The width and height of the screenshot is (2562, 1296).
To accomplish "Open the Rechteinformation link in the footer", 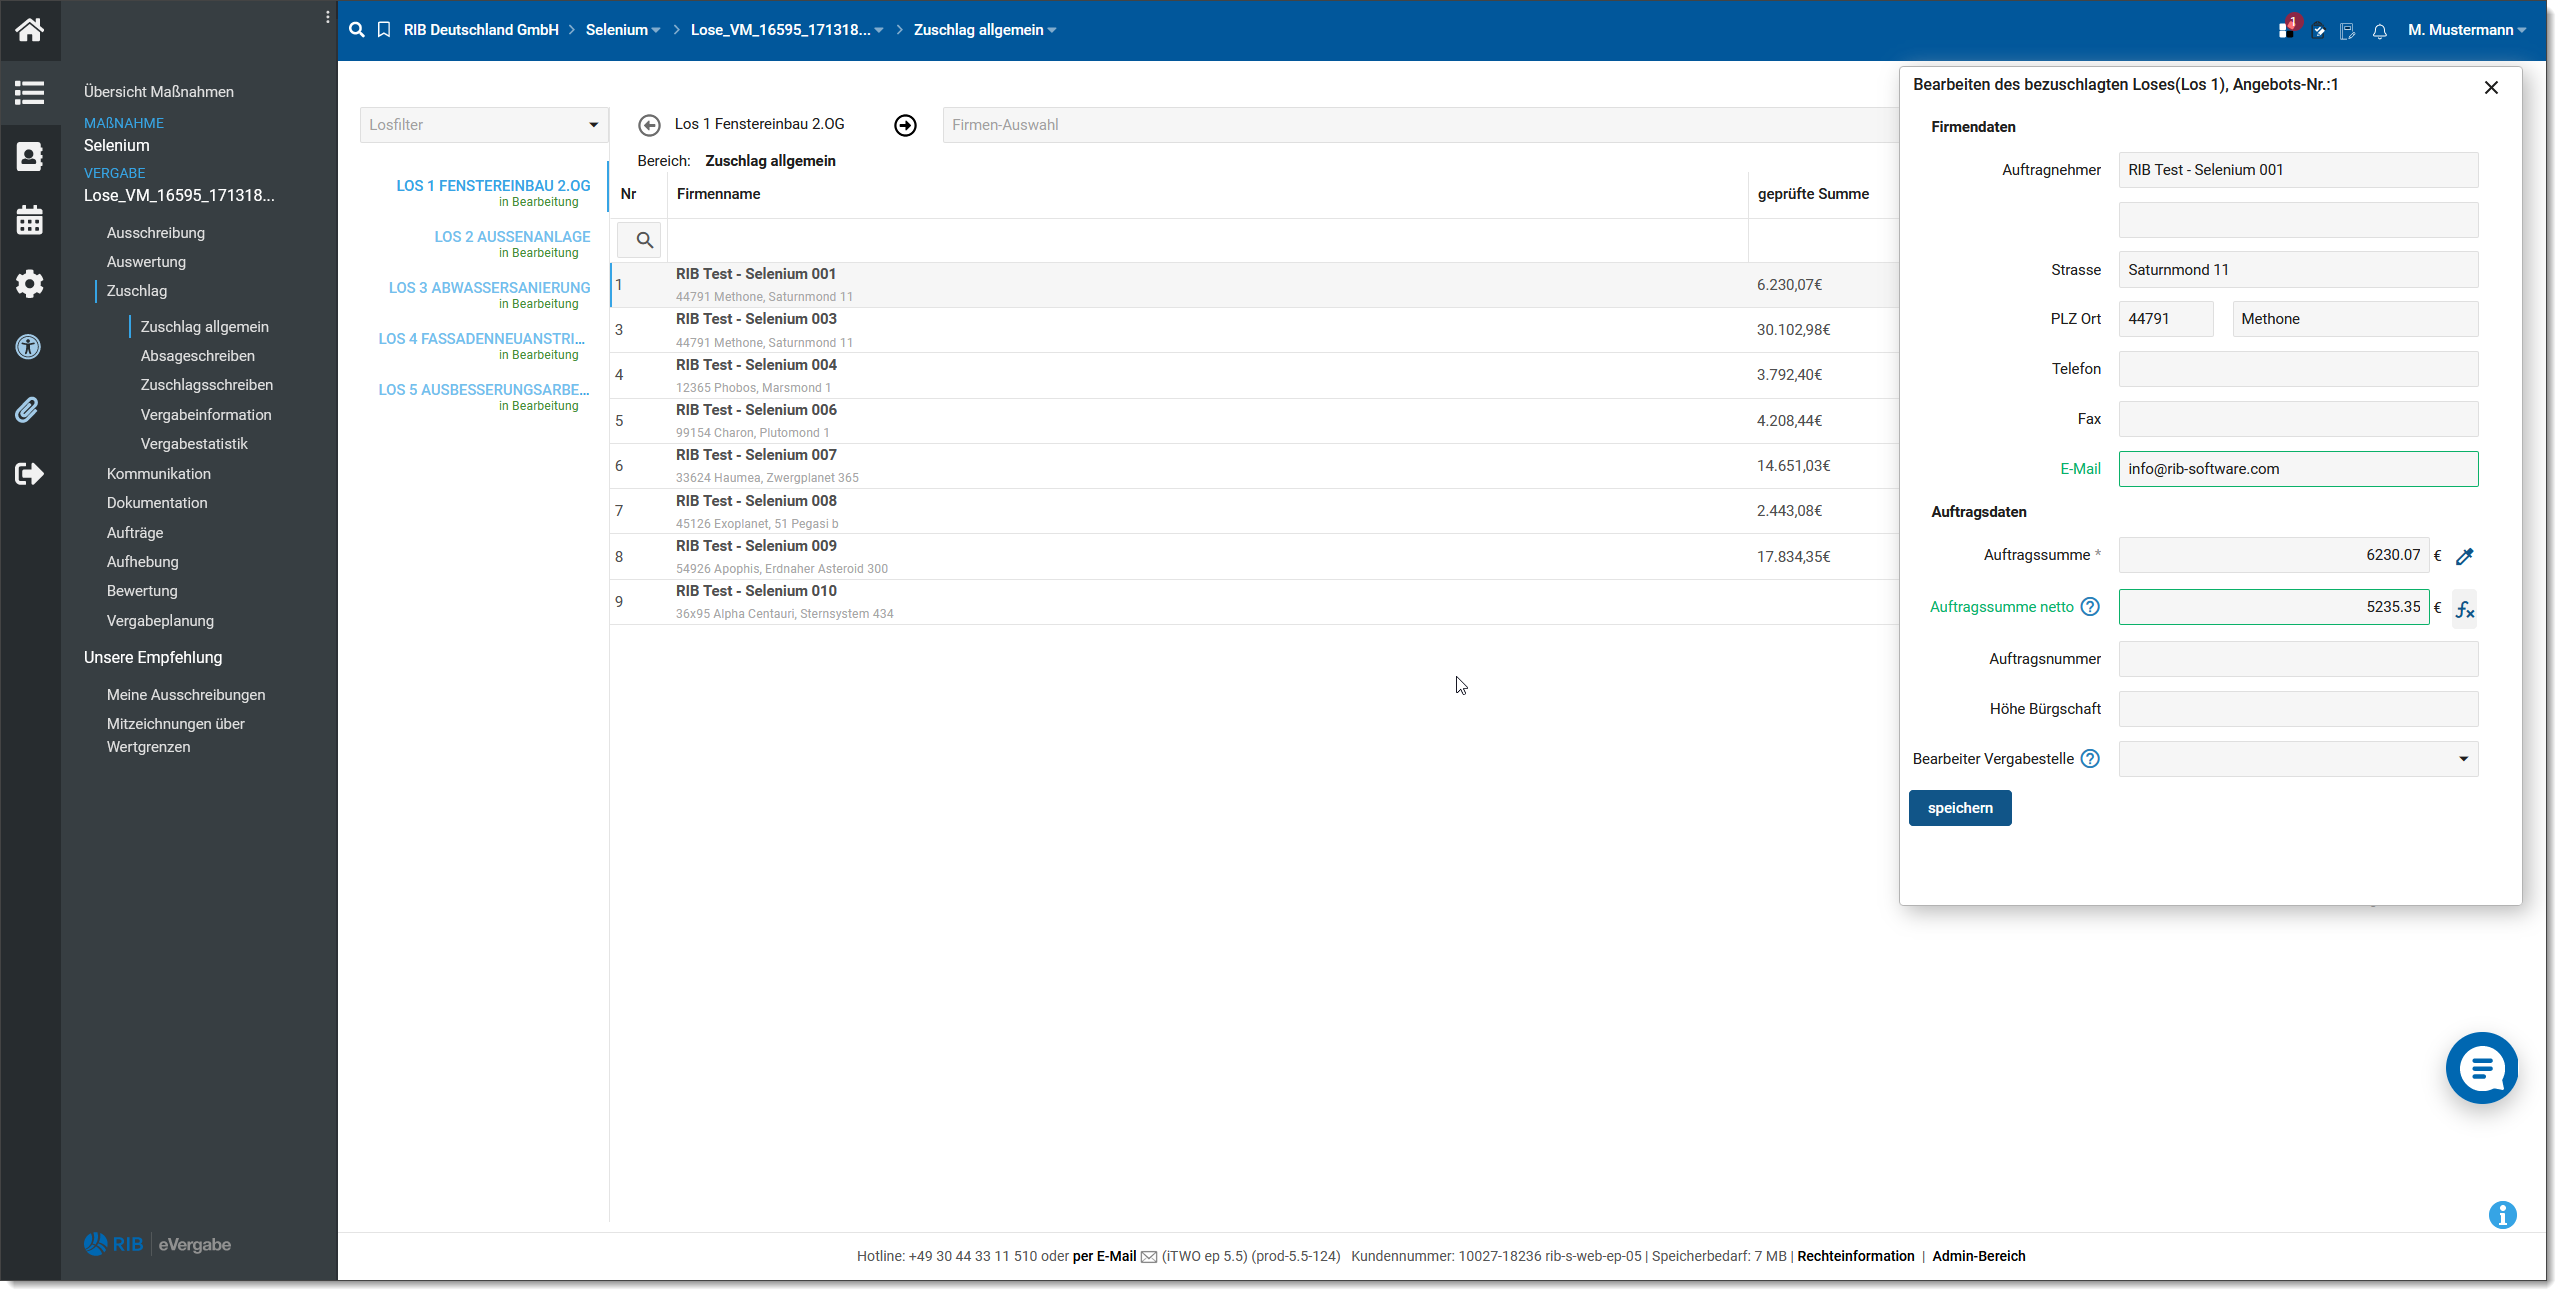I will pos(1855,1256).
